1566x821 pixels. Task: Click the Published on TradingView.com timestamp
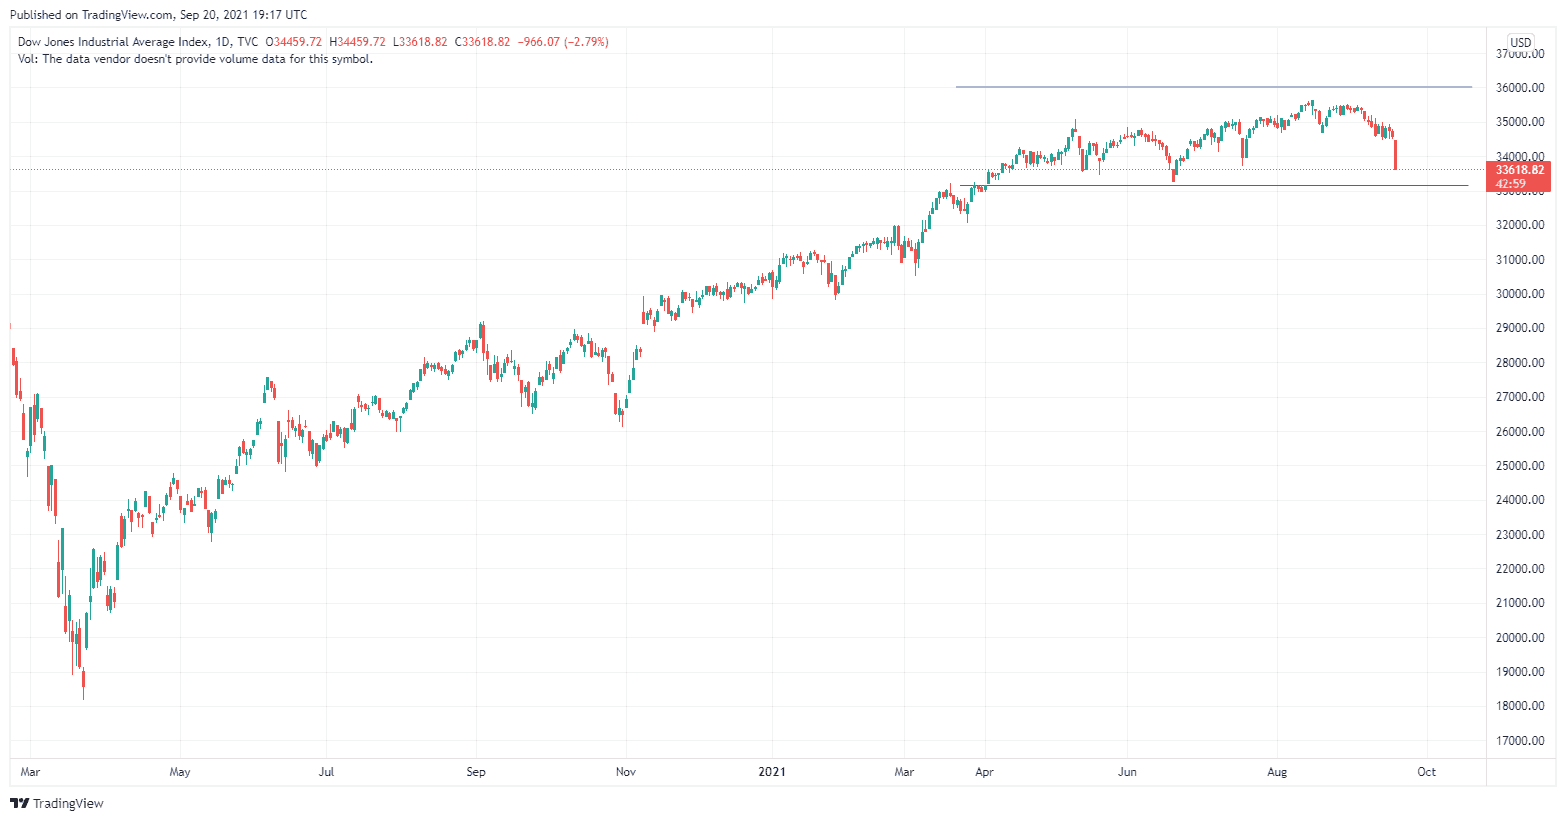point(159,15)
